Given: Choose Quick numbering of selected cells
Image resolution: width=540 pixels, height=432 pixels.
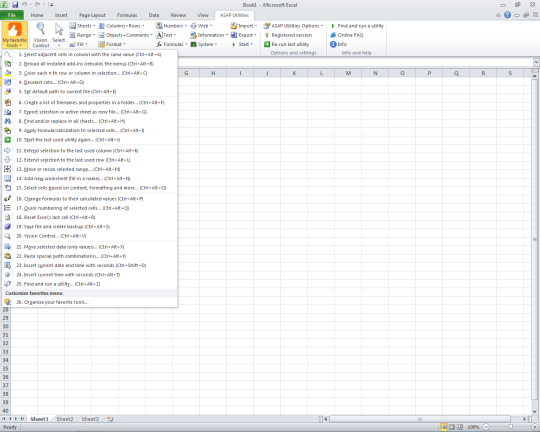Looking at the screenshot, I should click(90, 208).
